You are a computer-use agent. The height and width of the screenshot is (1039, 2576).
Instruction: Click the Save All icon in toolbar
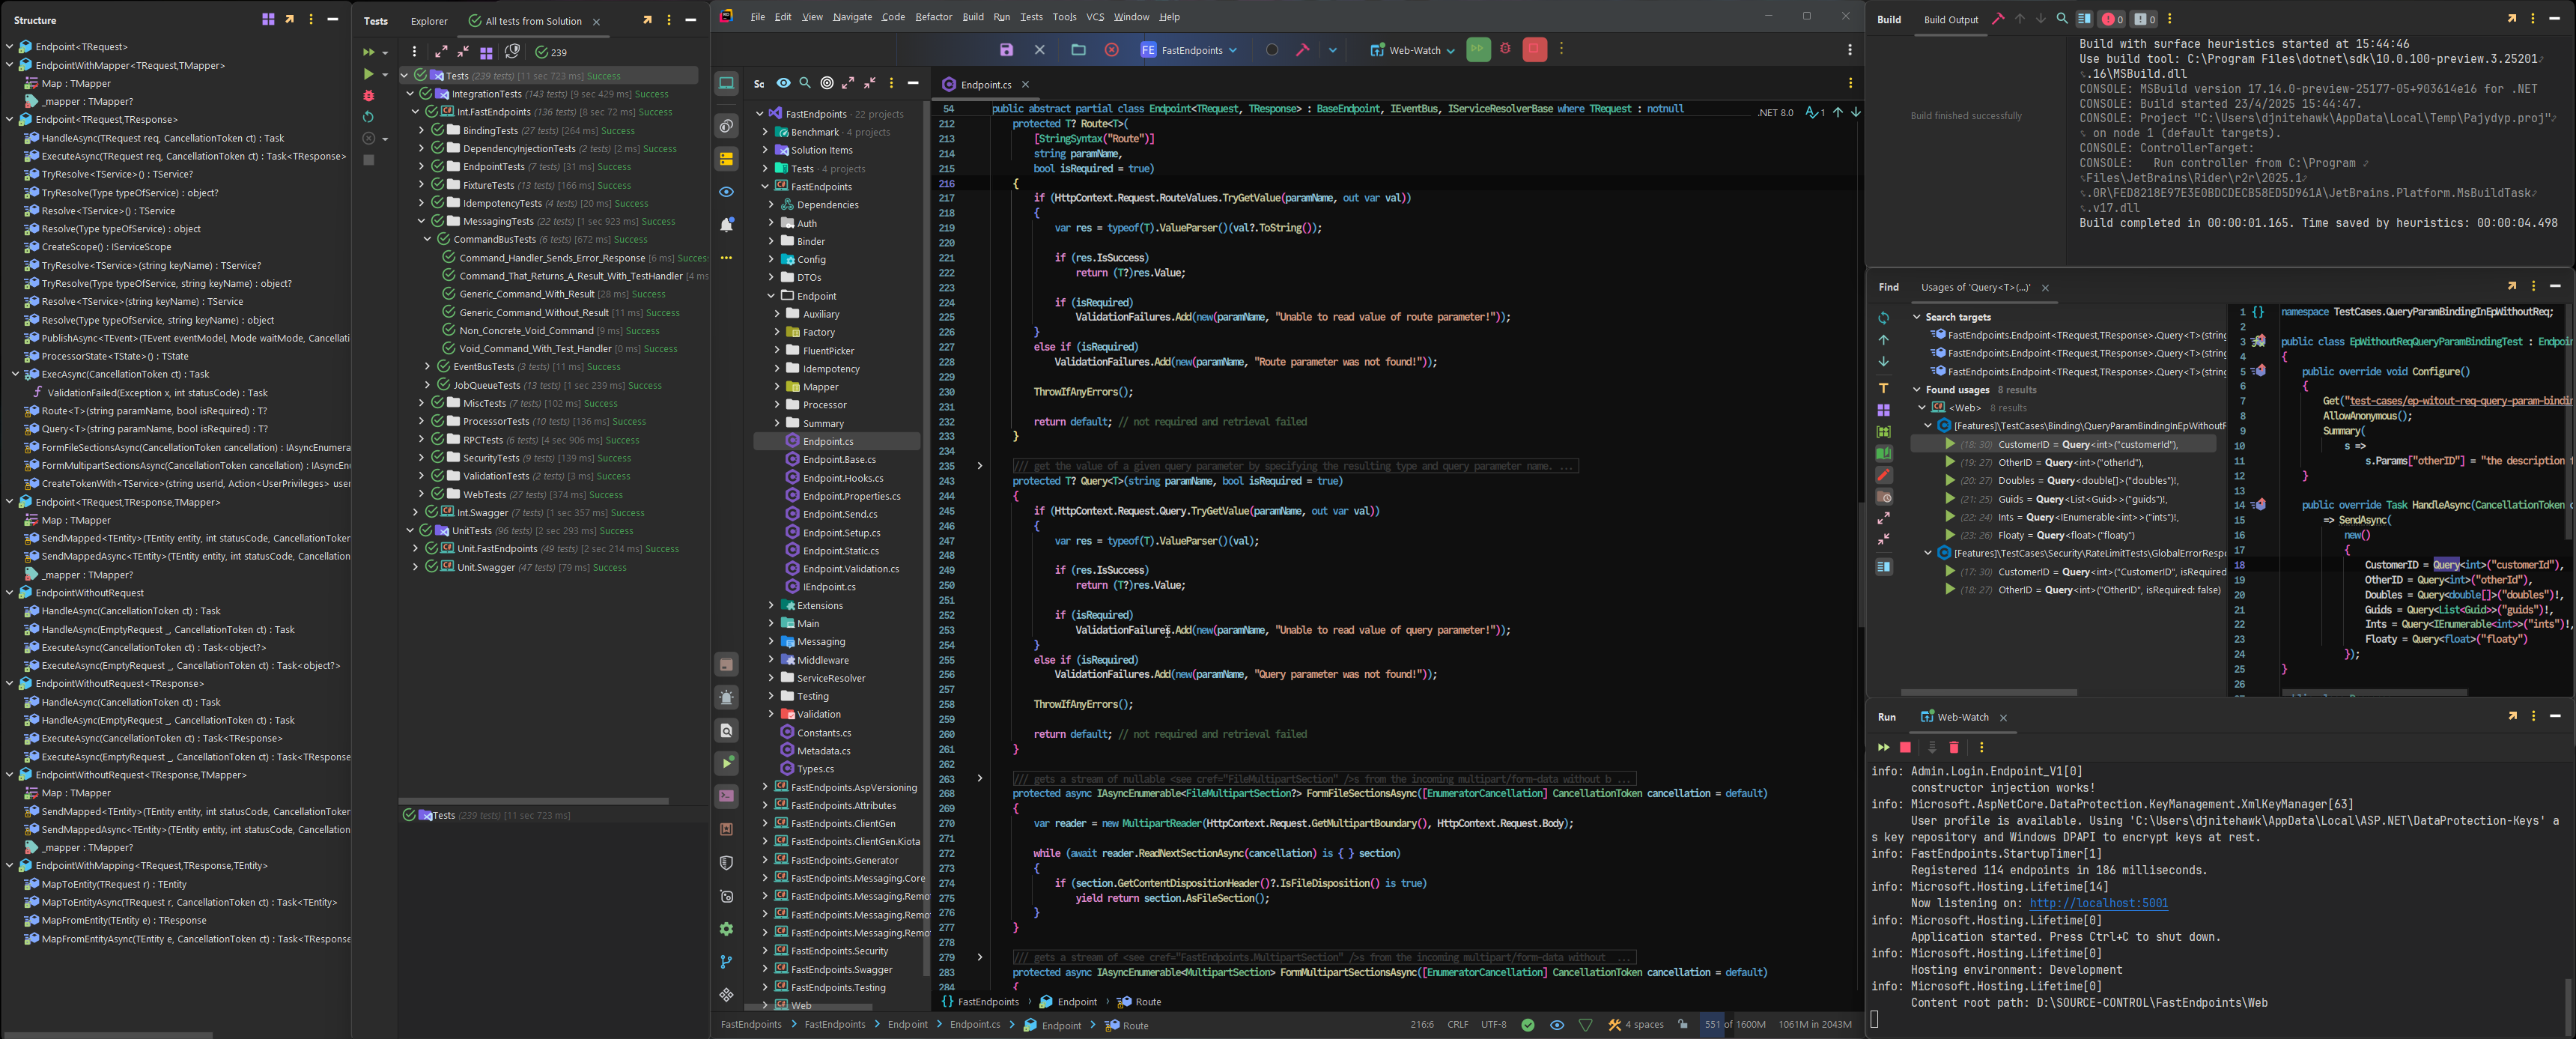(1006, 50)
